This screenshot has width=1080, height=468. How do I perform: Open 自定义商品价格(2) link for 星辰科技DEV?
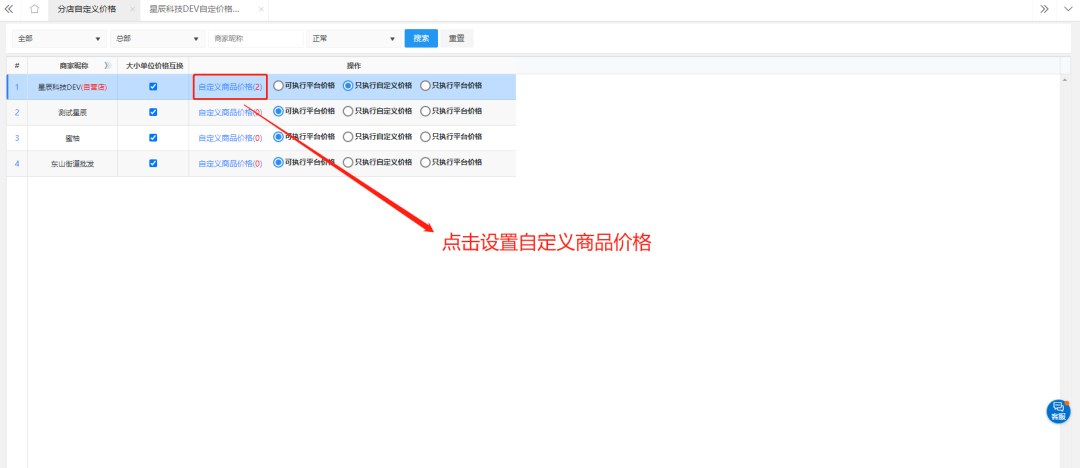tap(230, 87)
